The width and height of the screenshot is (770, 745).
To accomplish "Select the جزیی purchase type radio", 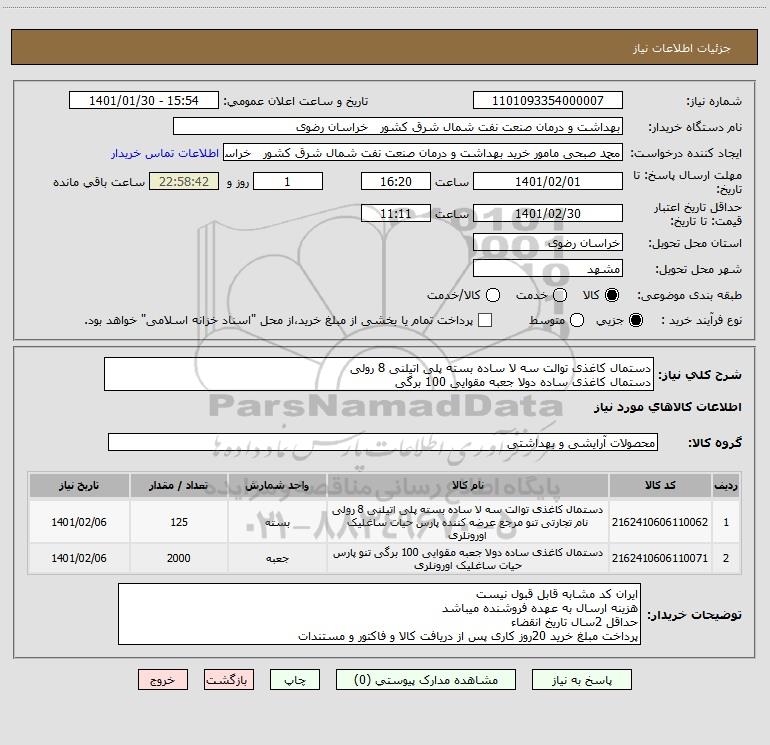I will click(x=636, y=320).
